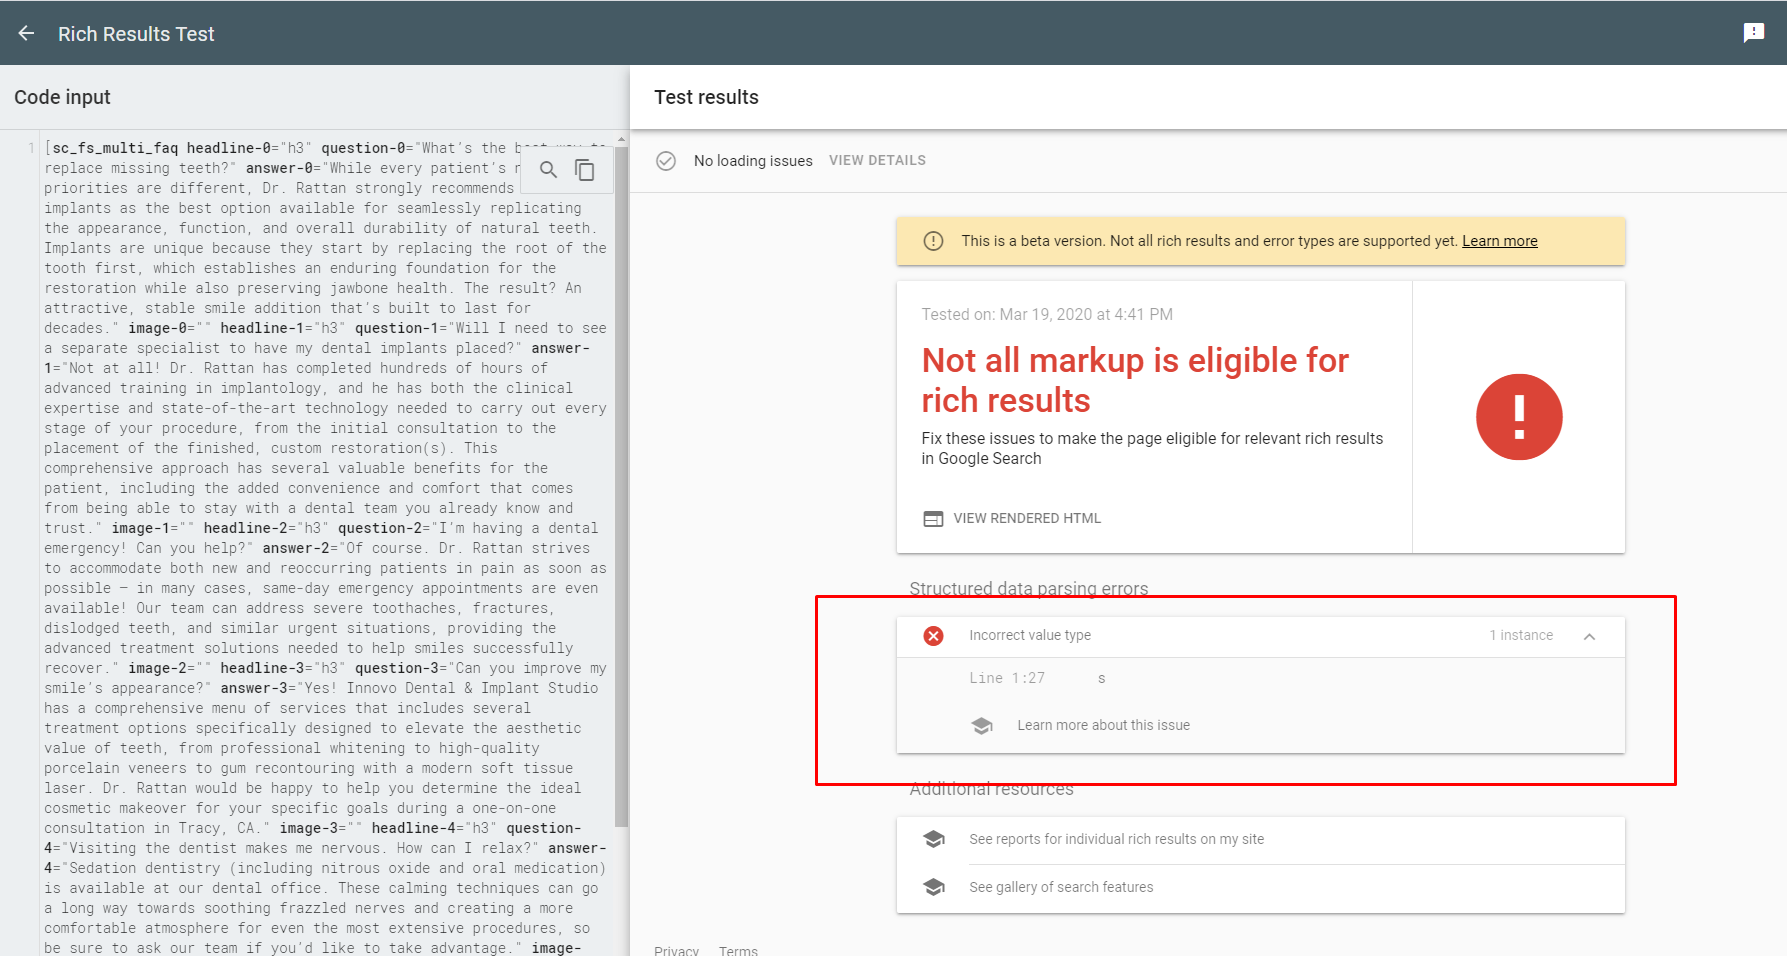This screenshot has width=1787, height=956.
Task: Go back using the arrow icon
Action: click(x=26, y=33)
